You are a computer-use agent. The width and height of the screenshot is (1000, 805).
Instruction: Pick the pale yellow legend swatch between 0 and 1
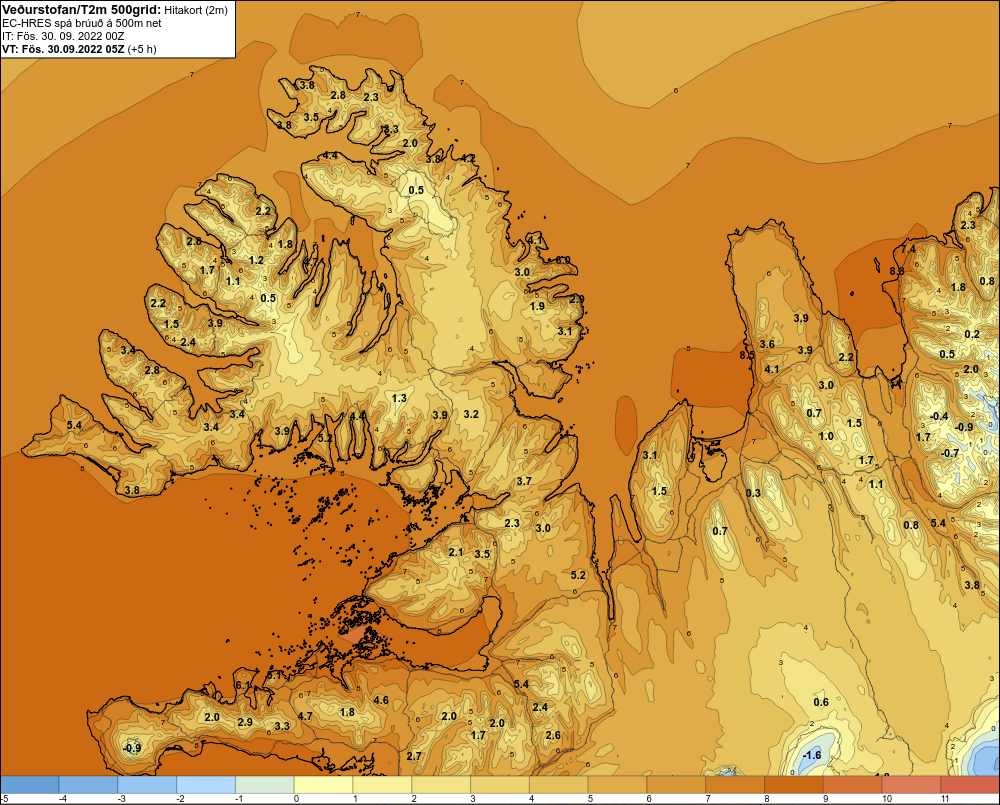click(323, 785)
